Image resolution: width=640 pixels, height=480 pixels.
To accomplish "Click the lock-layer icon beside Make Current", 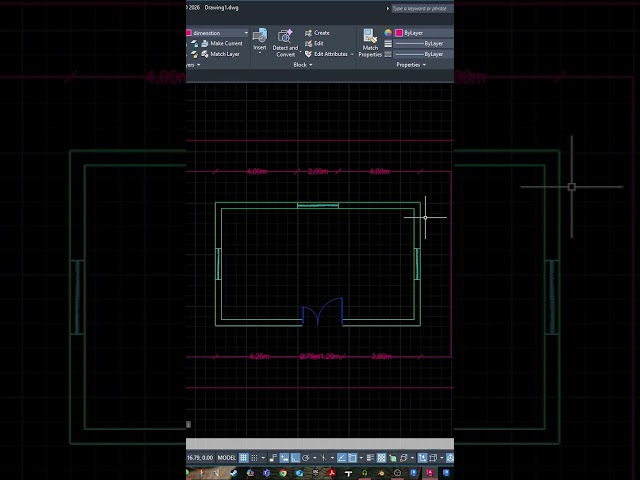I will pyautogui.click(x=194, y=43).
